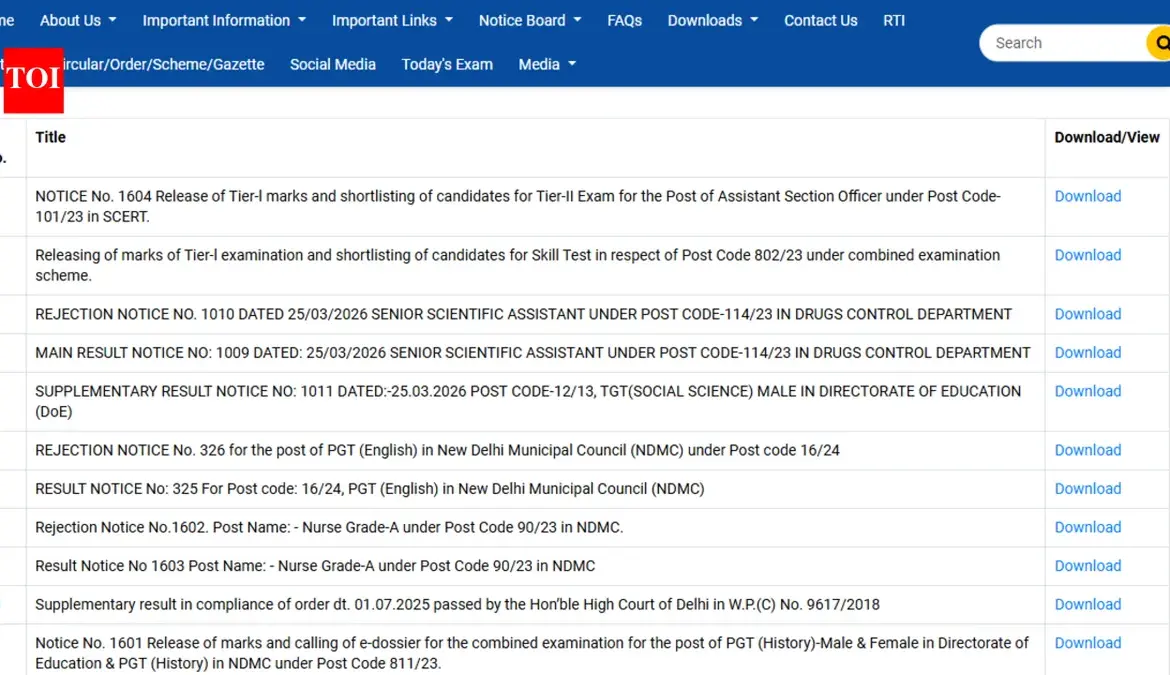Open the About Us dropdown menu
1170x675 pixels.
[x=78, y=21]
